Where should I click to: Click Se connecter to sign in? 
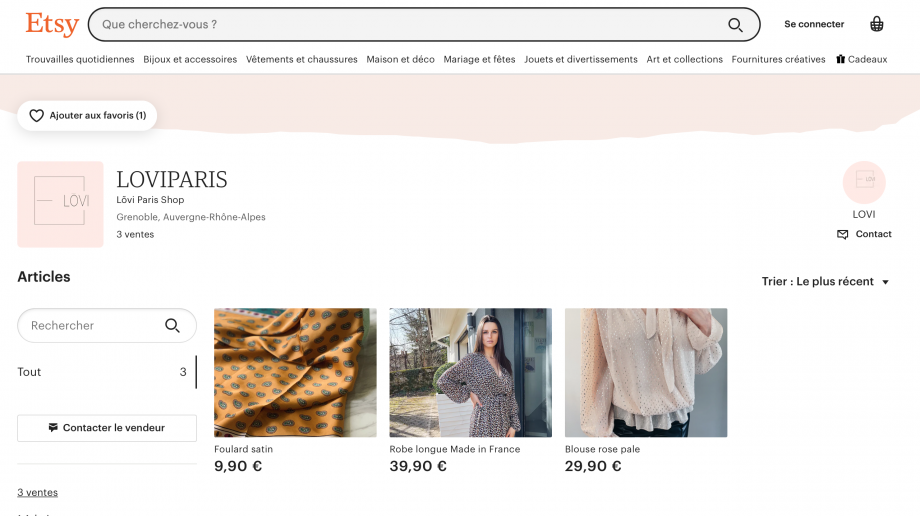[814, 24]
